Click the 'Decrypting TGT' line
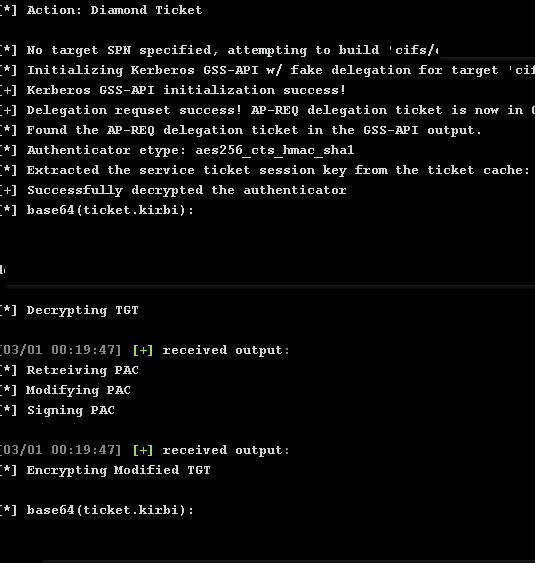The height and width of the screenshot is (563, 535). tap(69, 310)
